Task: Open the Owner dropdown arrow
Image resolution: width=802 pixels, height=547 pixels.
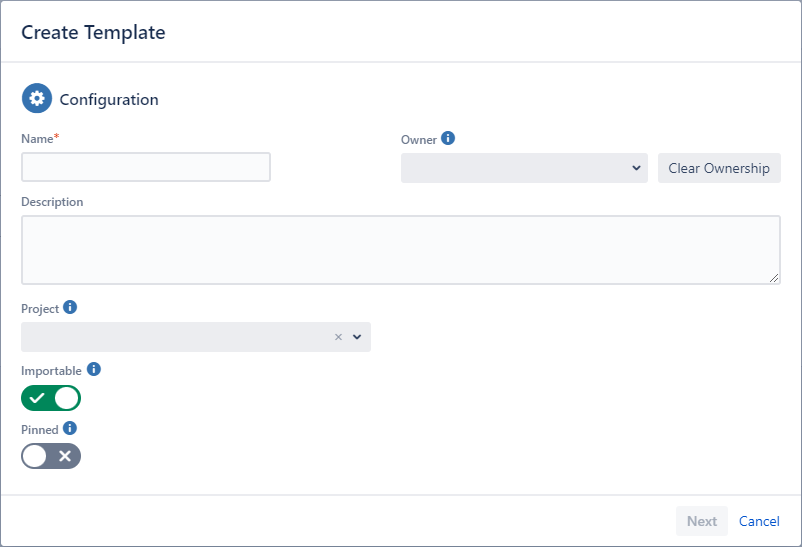Action: pos(636,168)
